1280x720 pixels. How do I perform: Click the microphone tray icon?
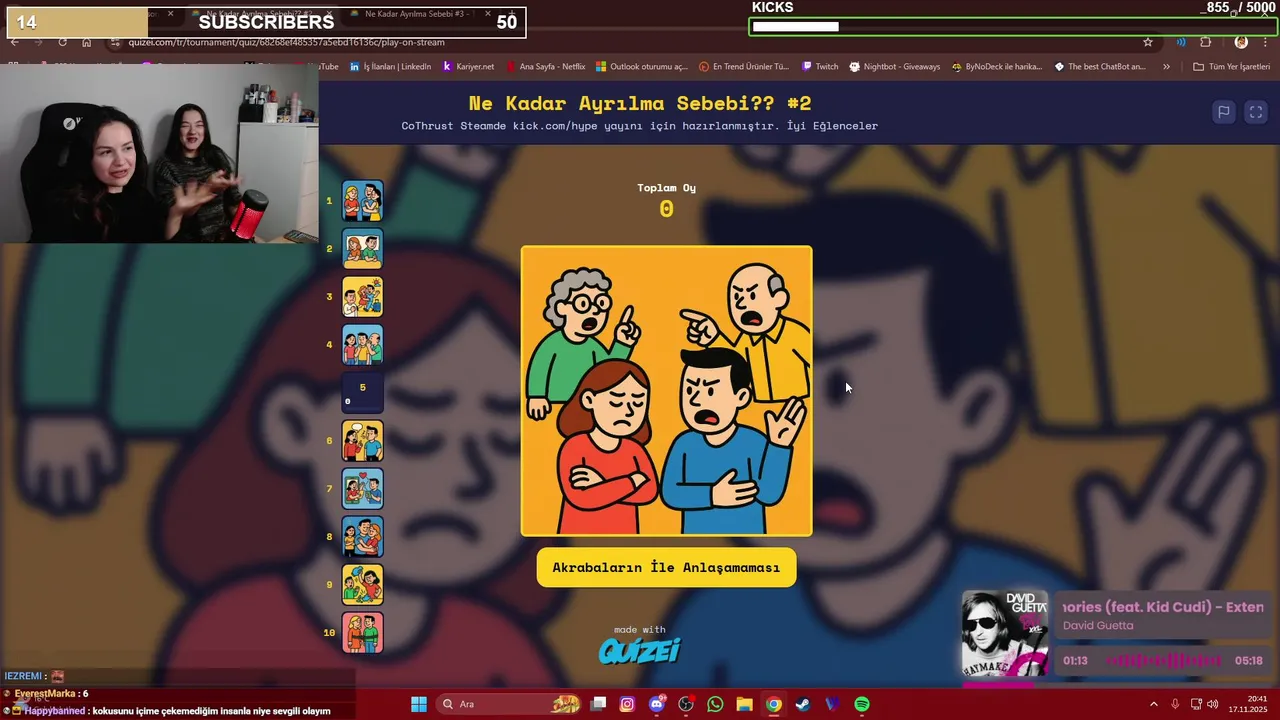pyautogui.click(x=1175, y=704)
